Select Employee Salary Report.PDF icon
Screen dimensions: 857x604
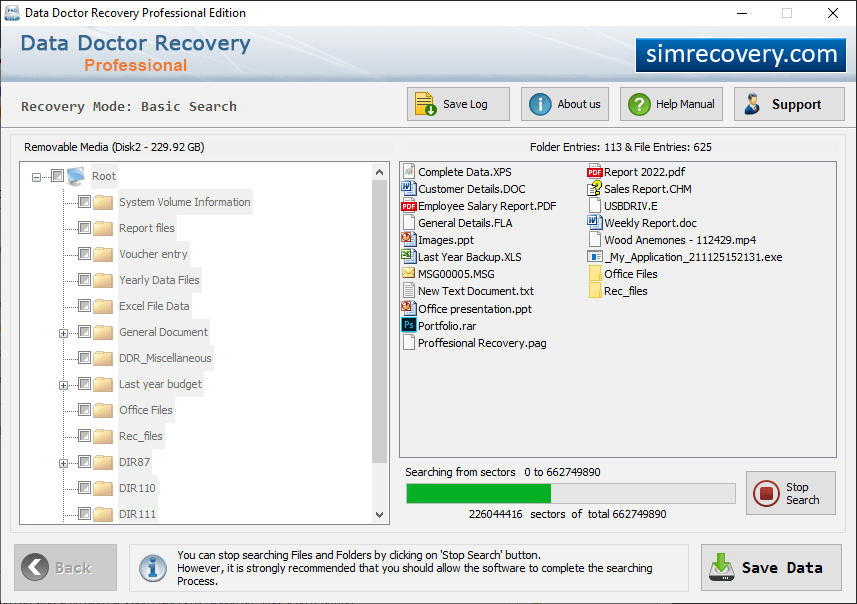[x=408, y=206]
